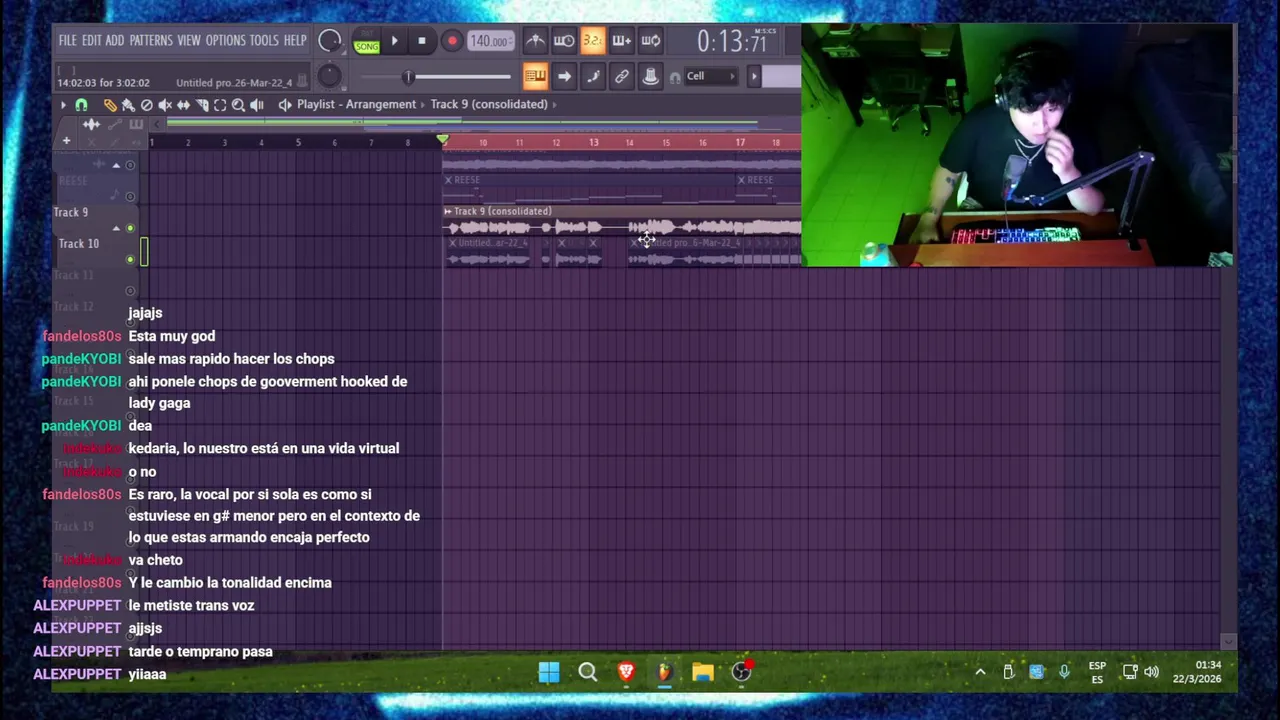
Task: Toggle the mute LED of the REESE track
Action: coord(130,196)
